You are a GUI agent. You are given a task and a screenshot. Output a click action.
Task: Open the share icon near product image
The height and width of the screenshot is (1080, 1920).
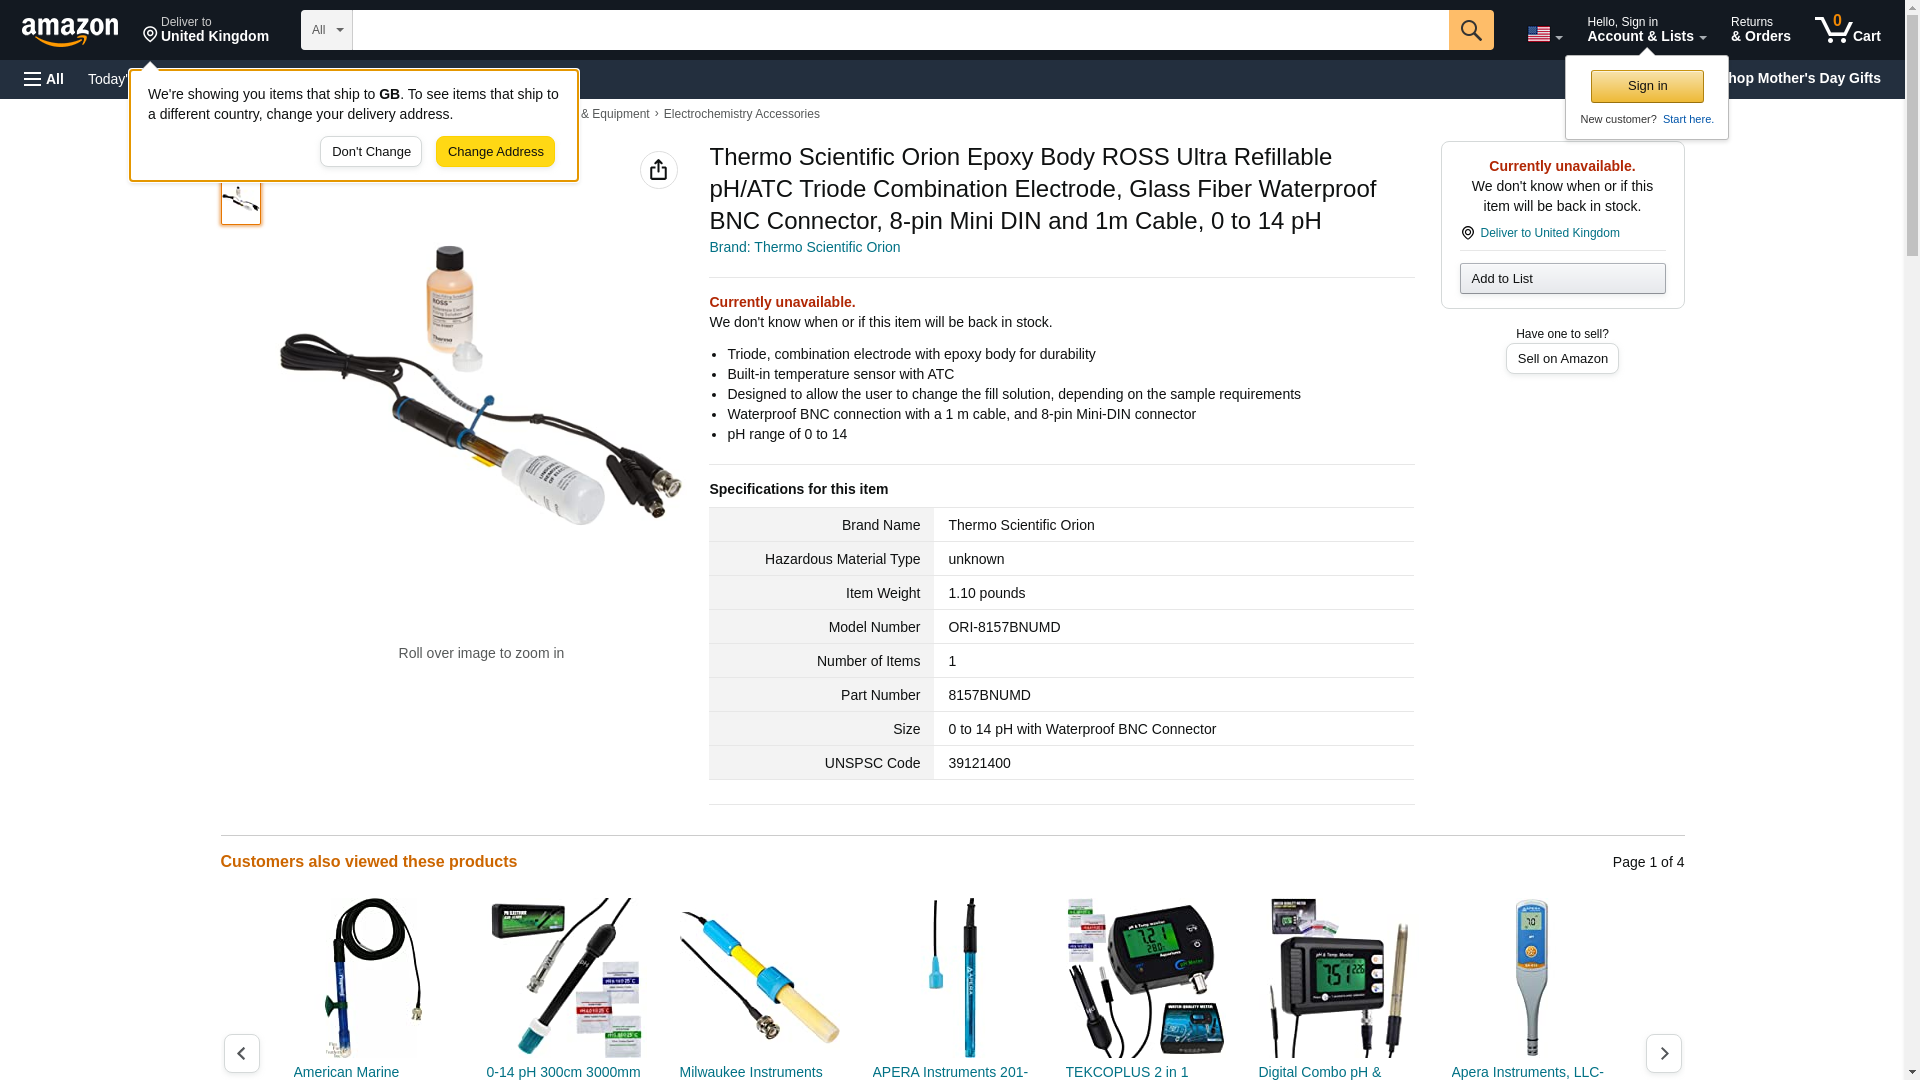[x=658, y=170]
